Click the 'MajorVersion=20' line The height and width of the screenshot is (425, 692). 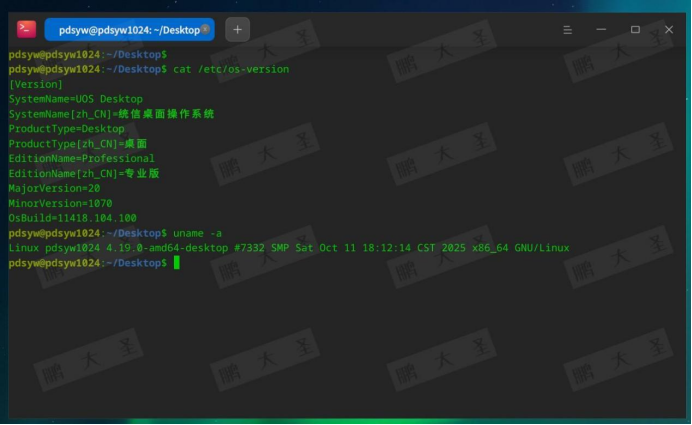point(54,188)
